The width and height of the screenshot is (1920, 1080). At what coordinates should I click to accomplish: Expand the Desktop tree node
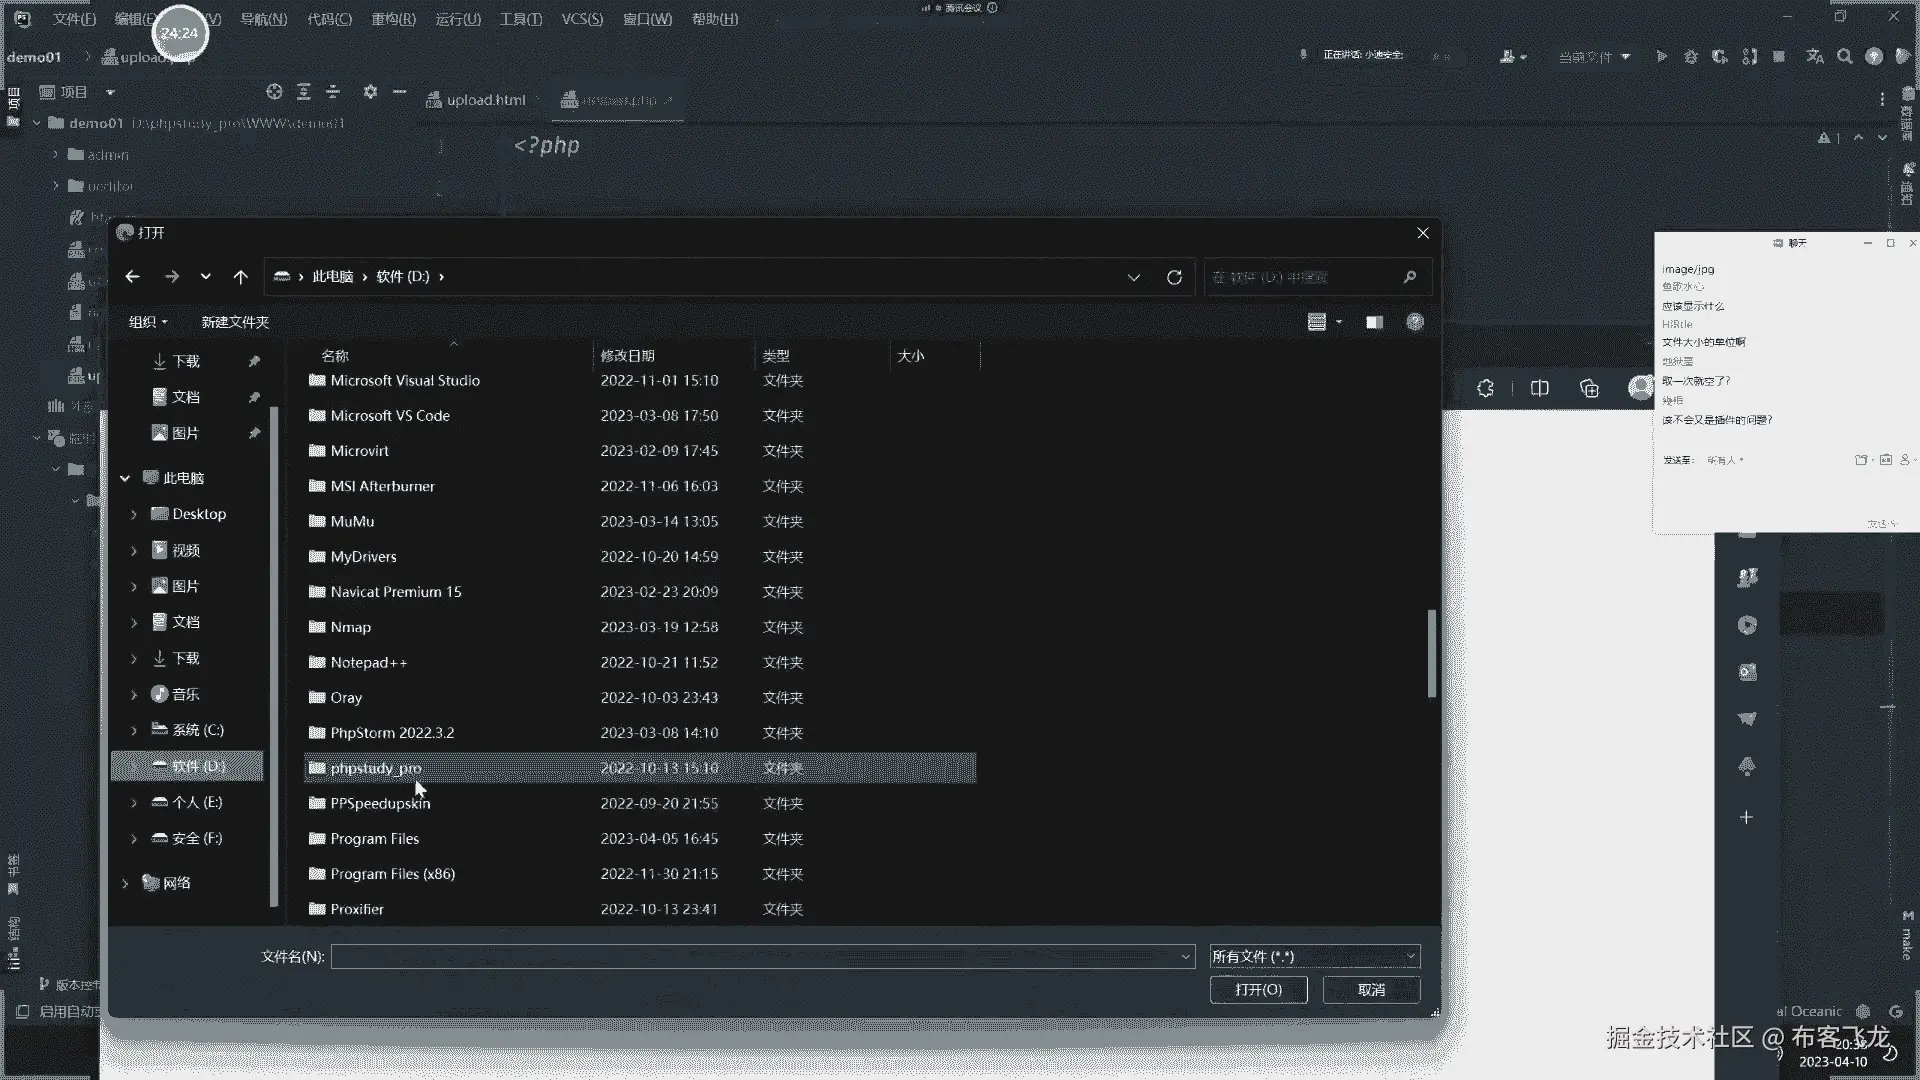tap(134, 514)
